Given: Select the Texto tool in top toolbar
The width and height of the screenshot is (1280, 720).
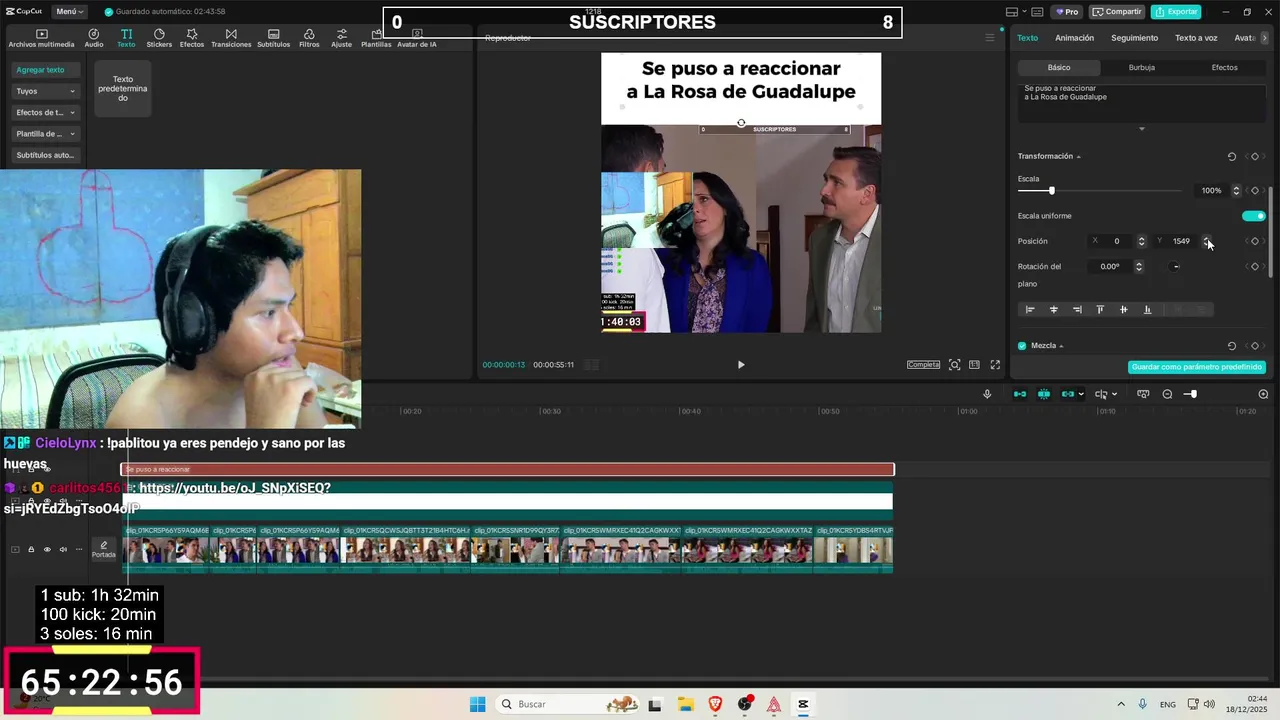Looking at the screenshot, I should (x=126, y=38).
